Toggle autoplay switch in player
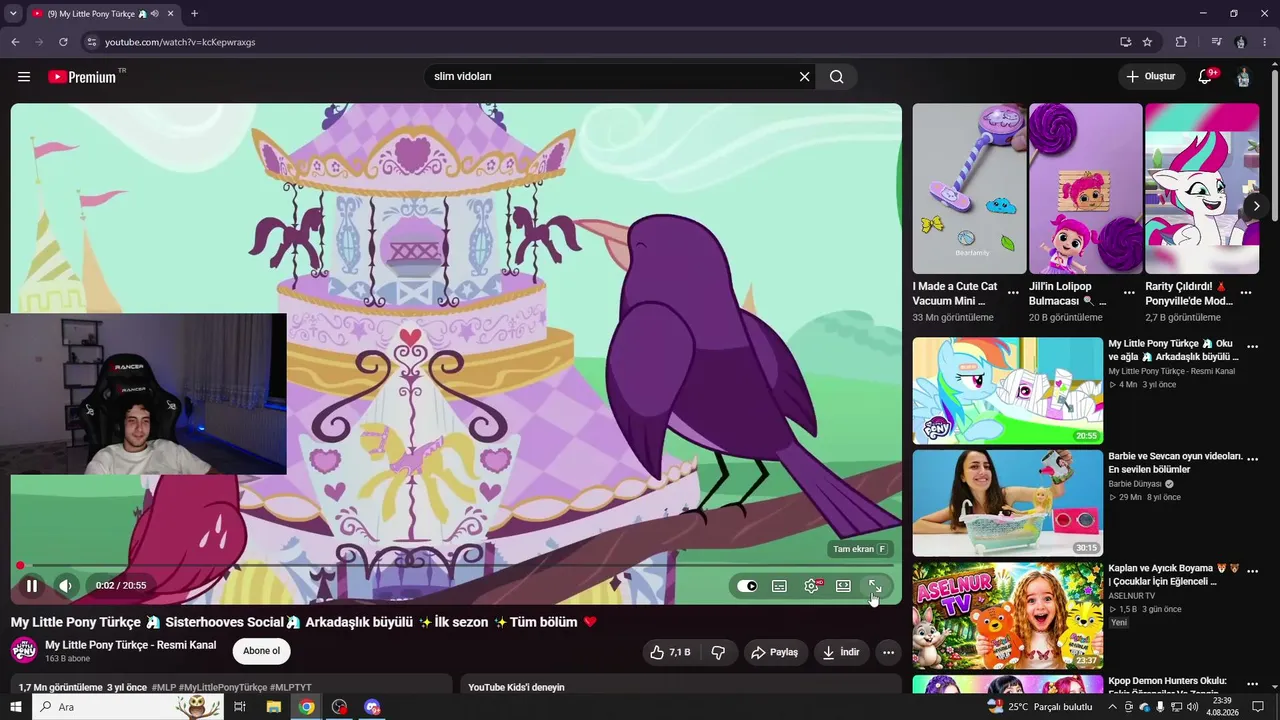The image size is (1280, 720). (747, 586)
